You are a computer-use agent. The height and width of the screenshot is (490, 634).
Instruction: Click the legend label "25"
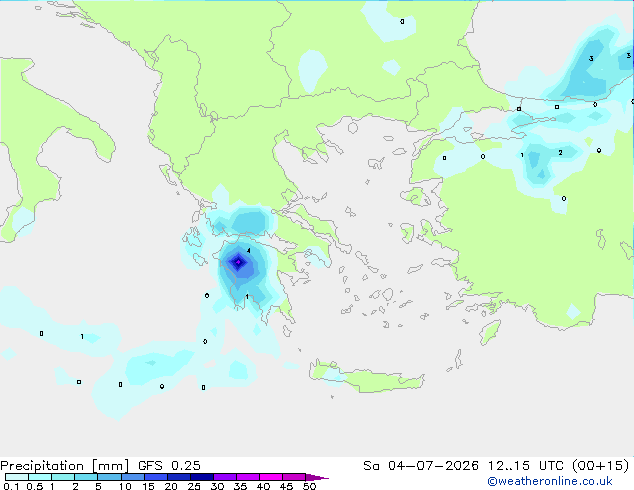194,486
